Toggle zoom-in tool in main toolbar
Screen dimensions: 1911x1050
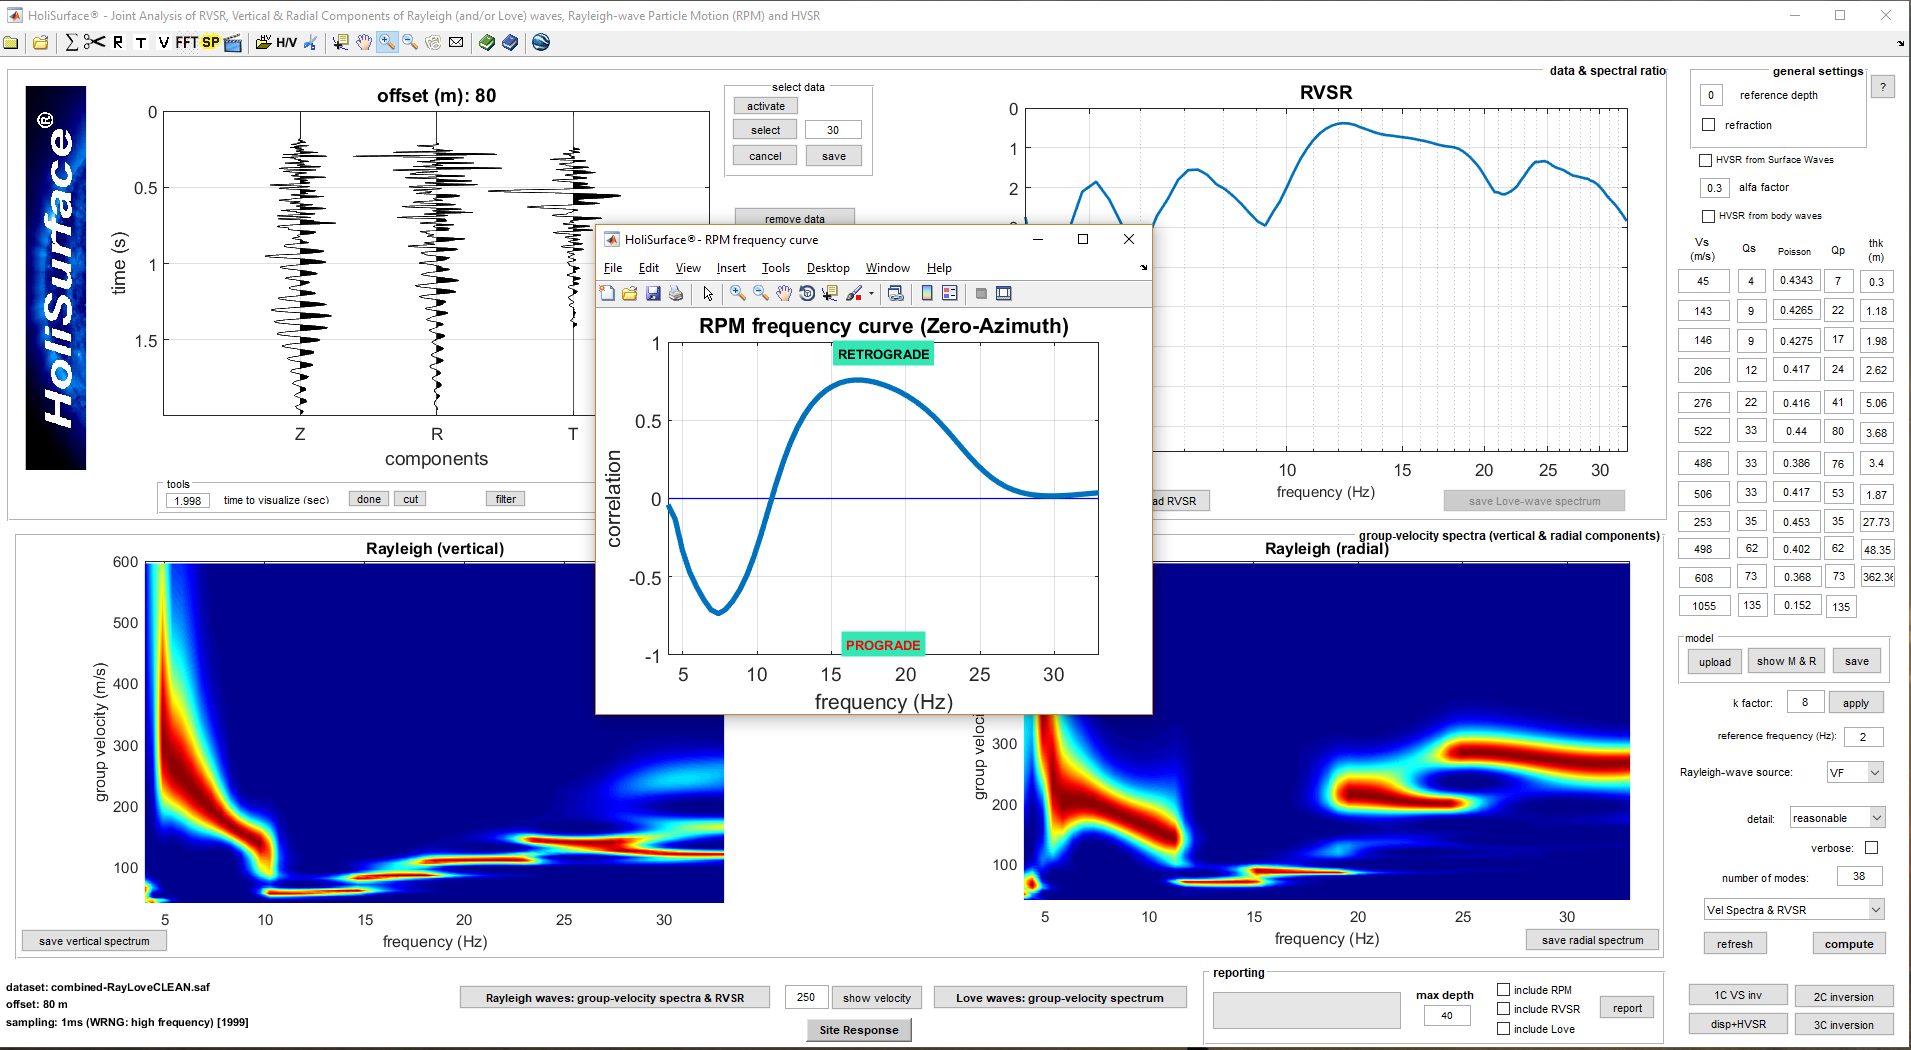click(x=387, y=42)
